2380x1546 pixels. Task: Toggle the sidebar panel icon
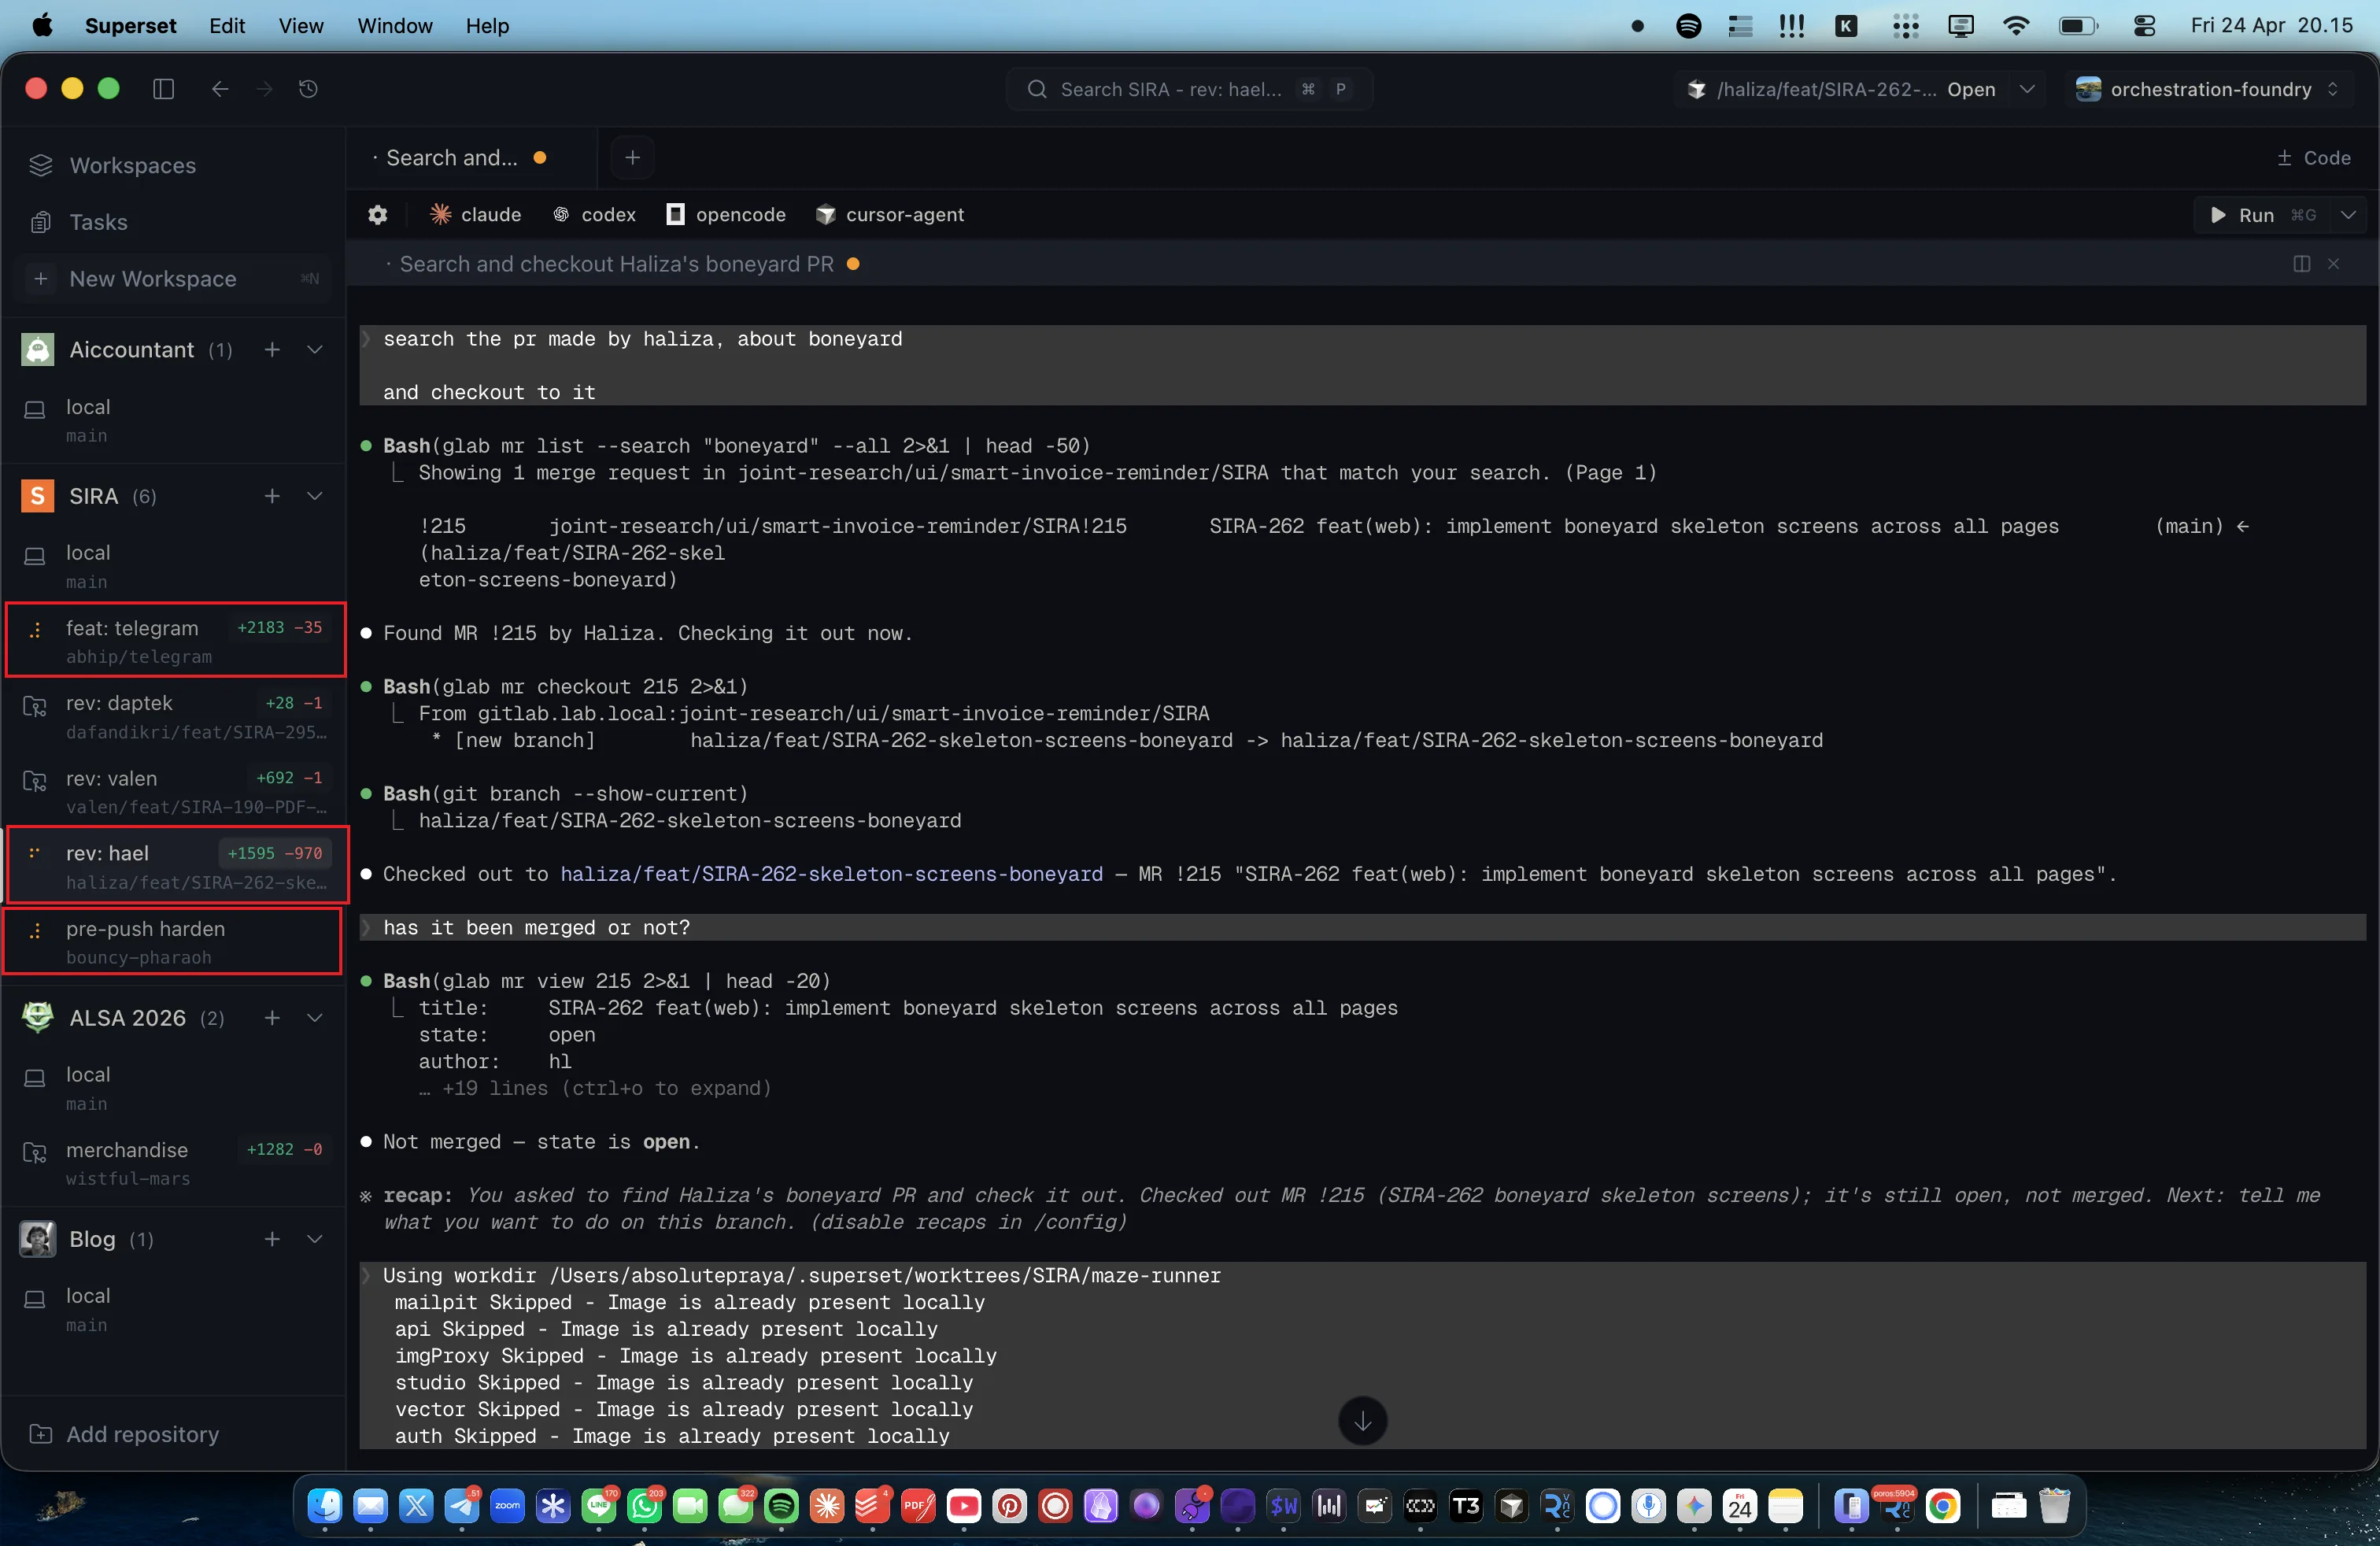click(x=163, y=89)
